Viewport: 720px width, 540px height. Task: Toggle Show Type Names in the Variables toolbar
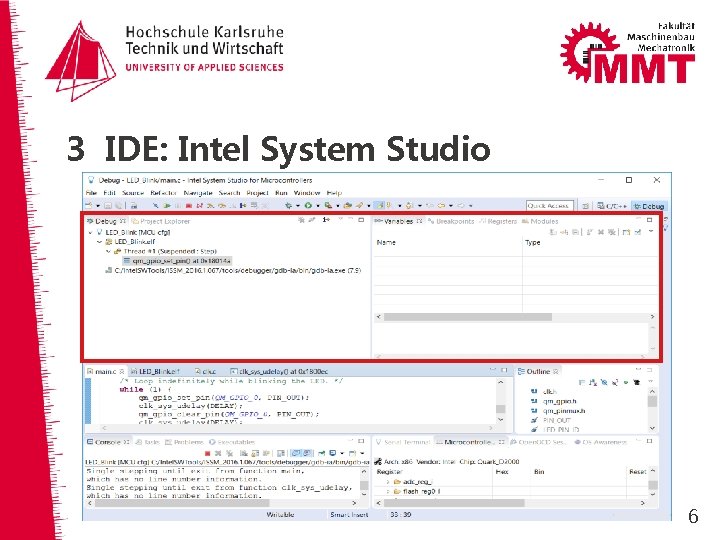pyautogui.click(x=553, y=232)
